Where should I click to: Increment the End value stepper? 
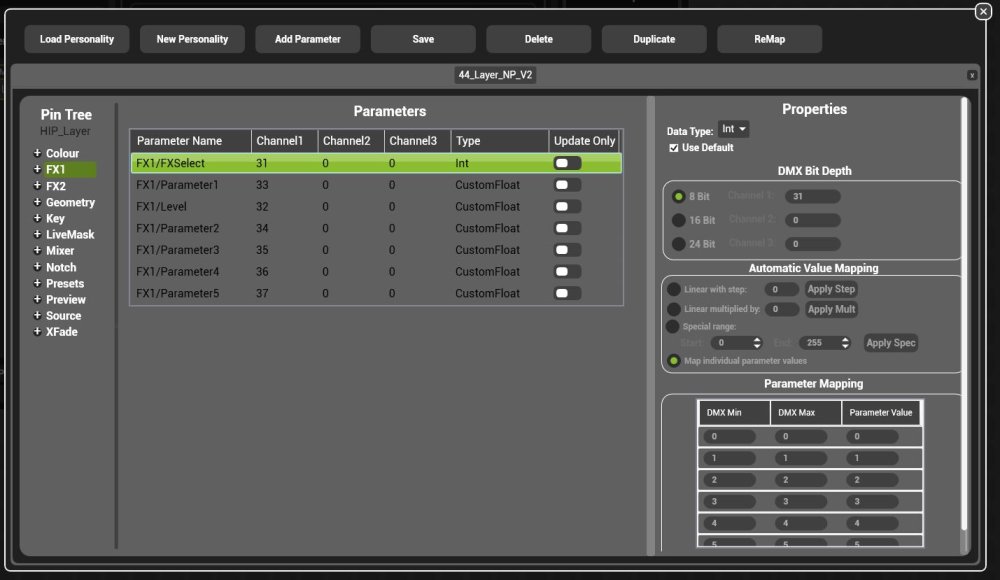[843, 339]
